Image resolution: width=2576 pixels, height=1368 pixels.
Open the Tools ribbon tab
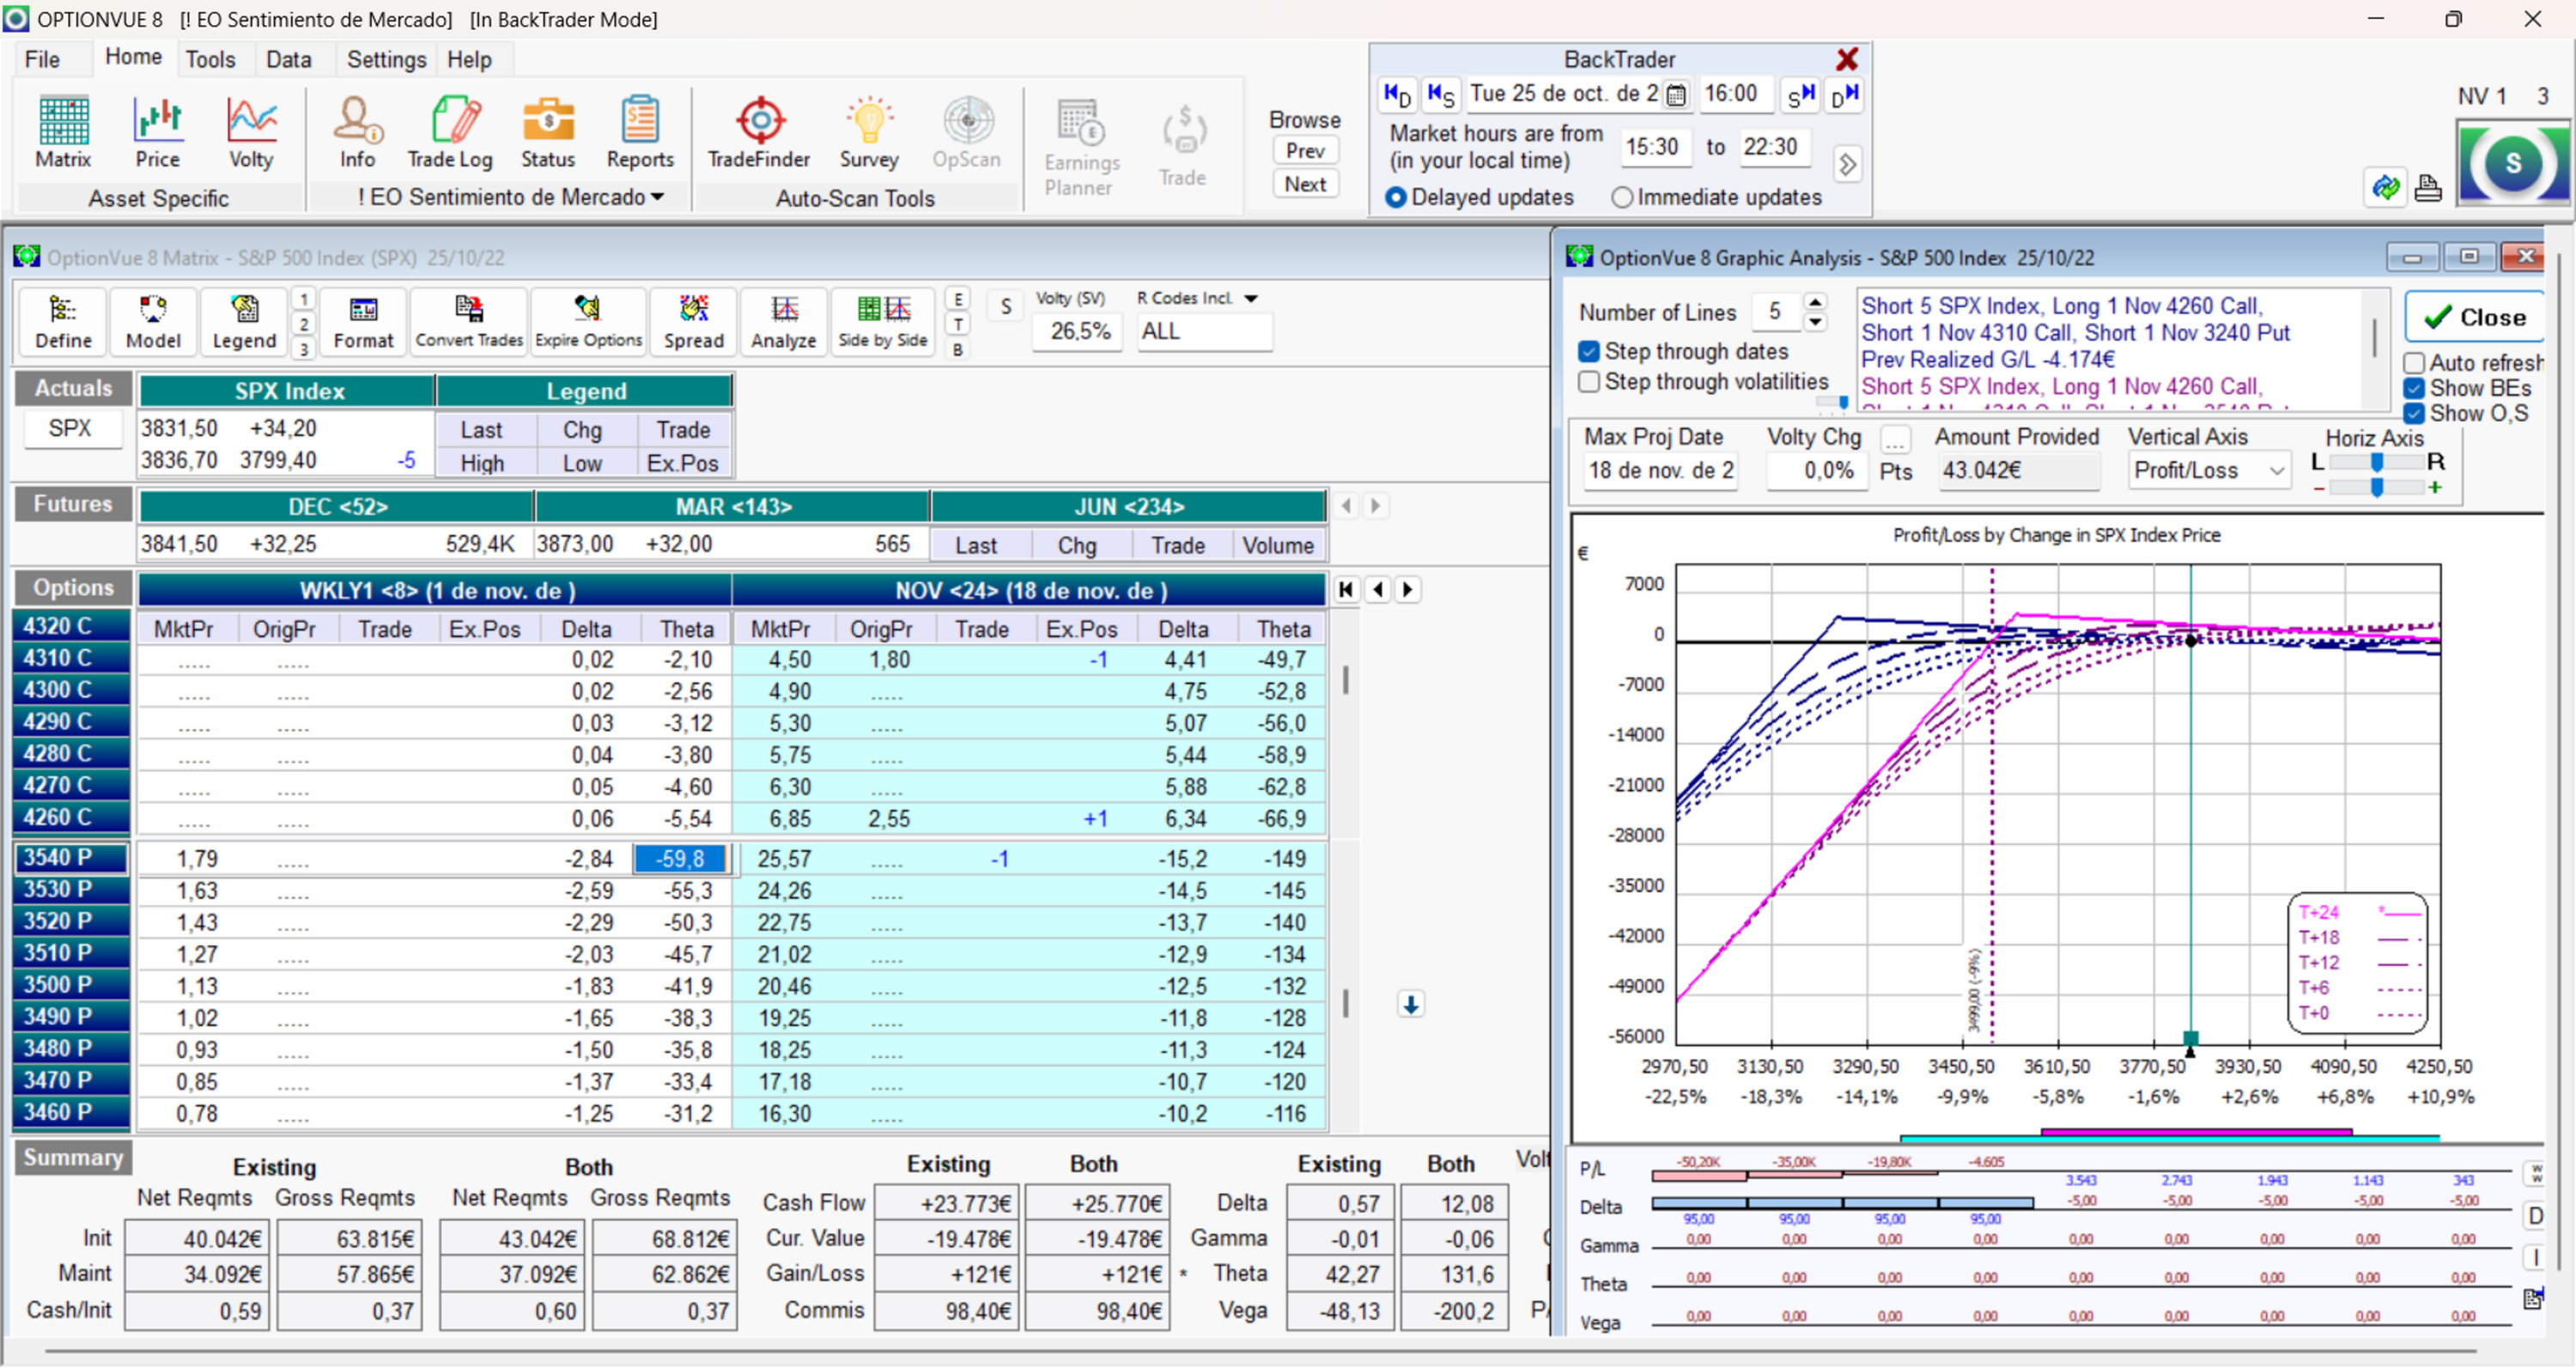(x=210, y=59)
